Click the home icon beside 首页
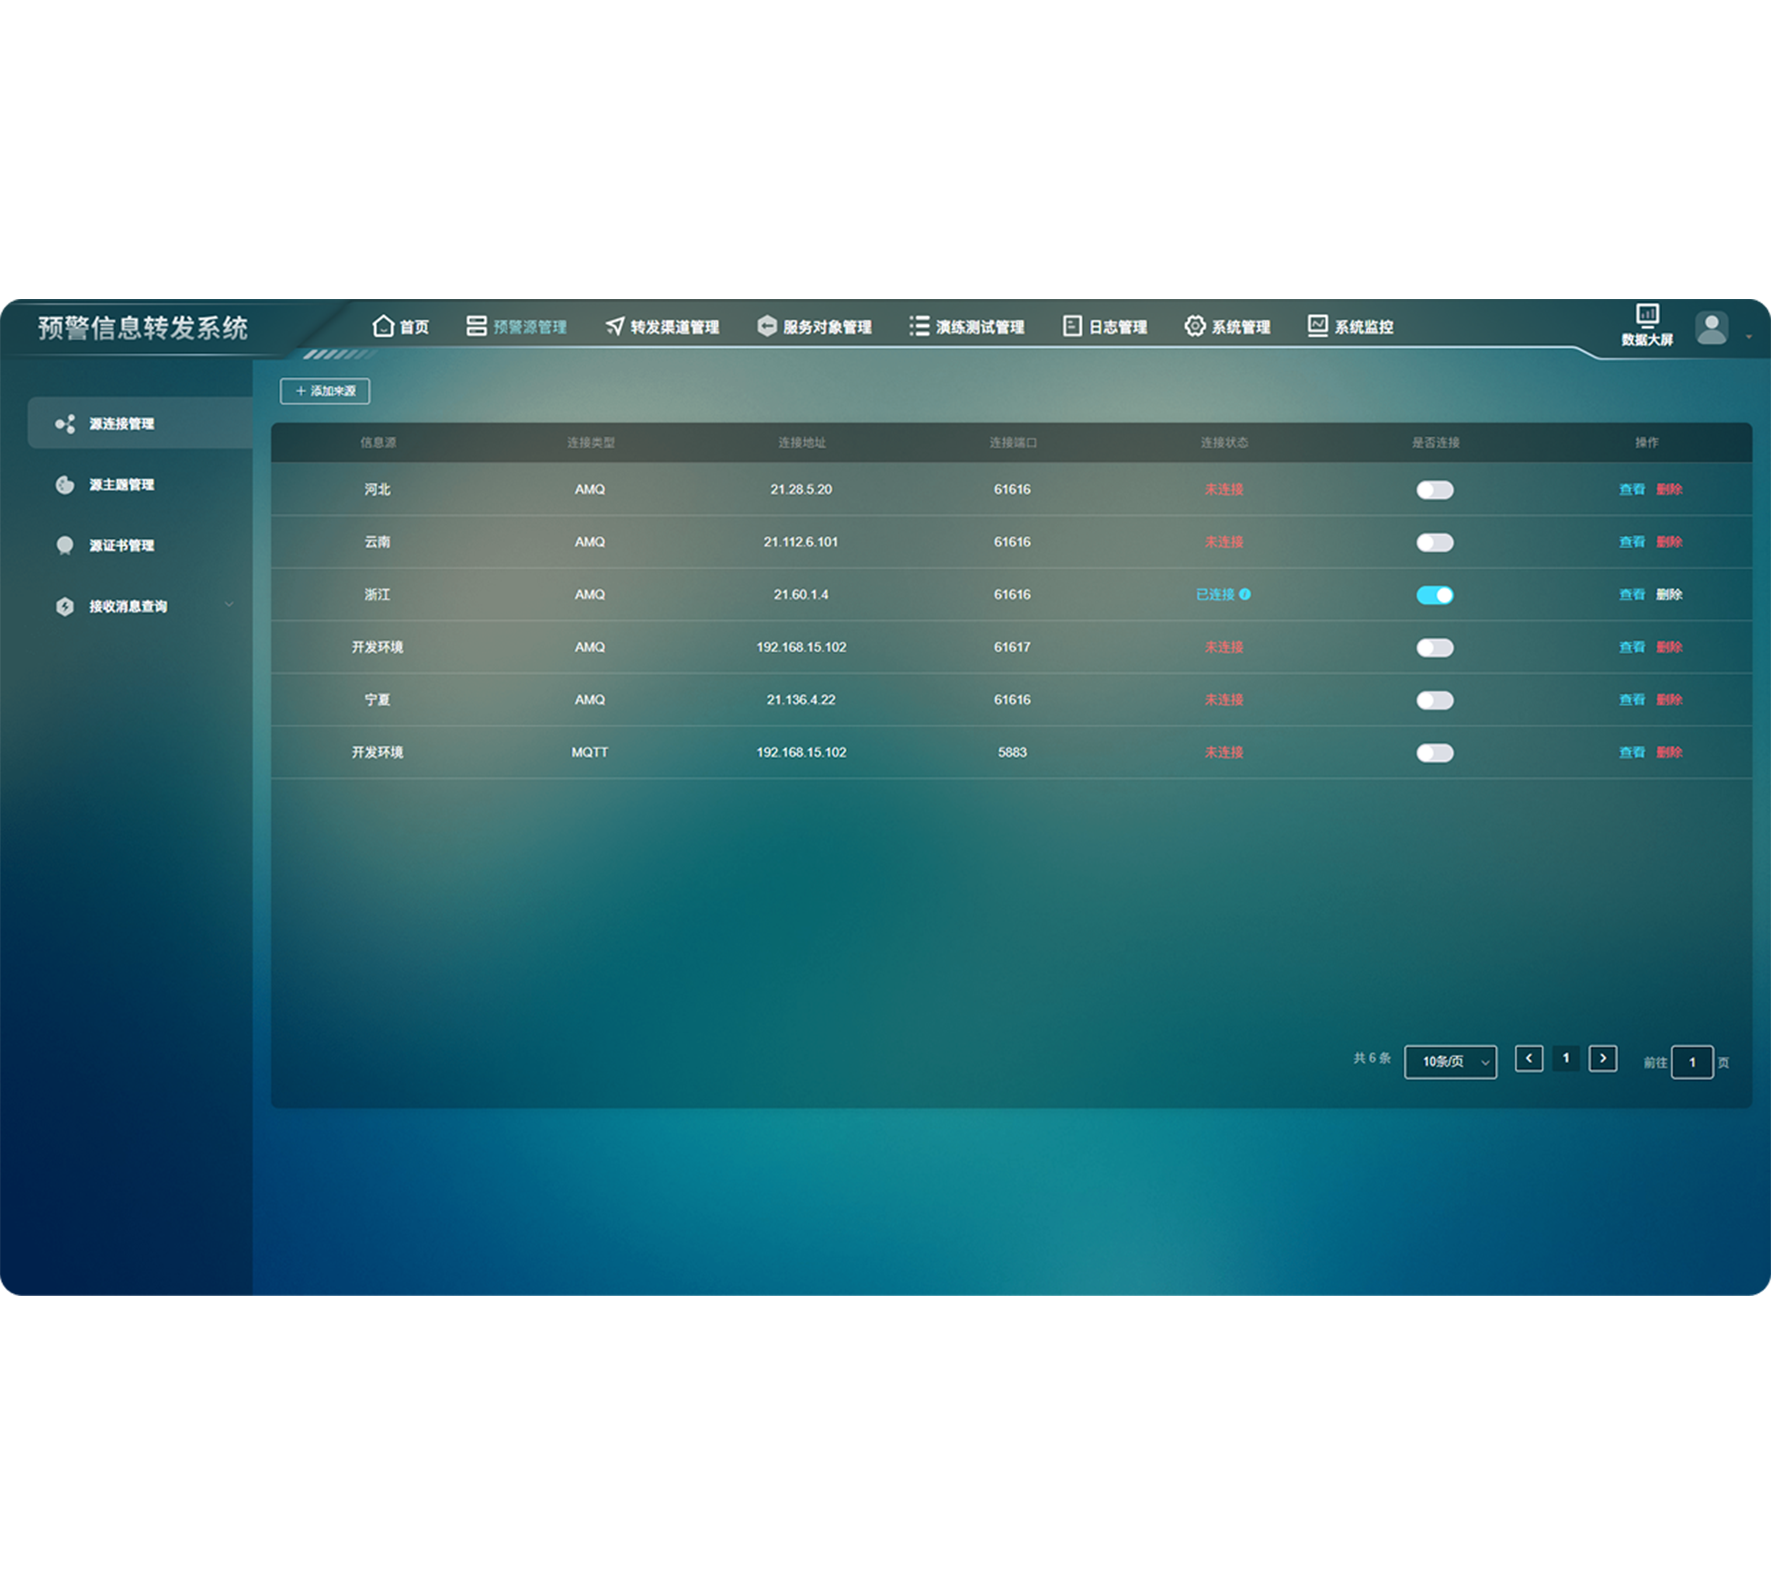This screenshot has width=1771, height=1594. [x=383, y=326]
